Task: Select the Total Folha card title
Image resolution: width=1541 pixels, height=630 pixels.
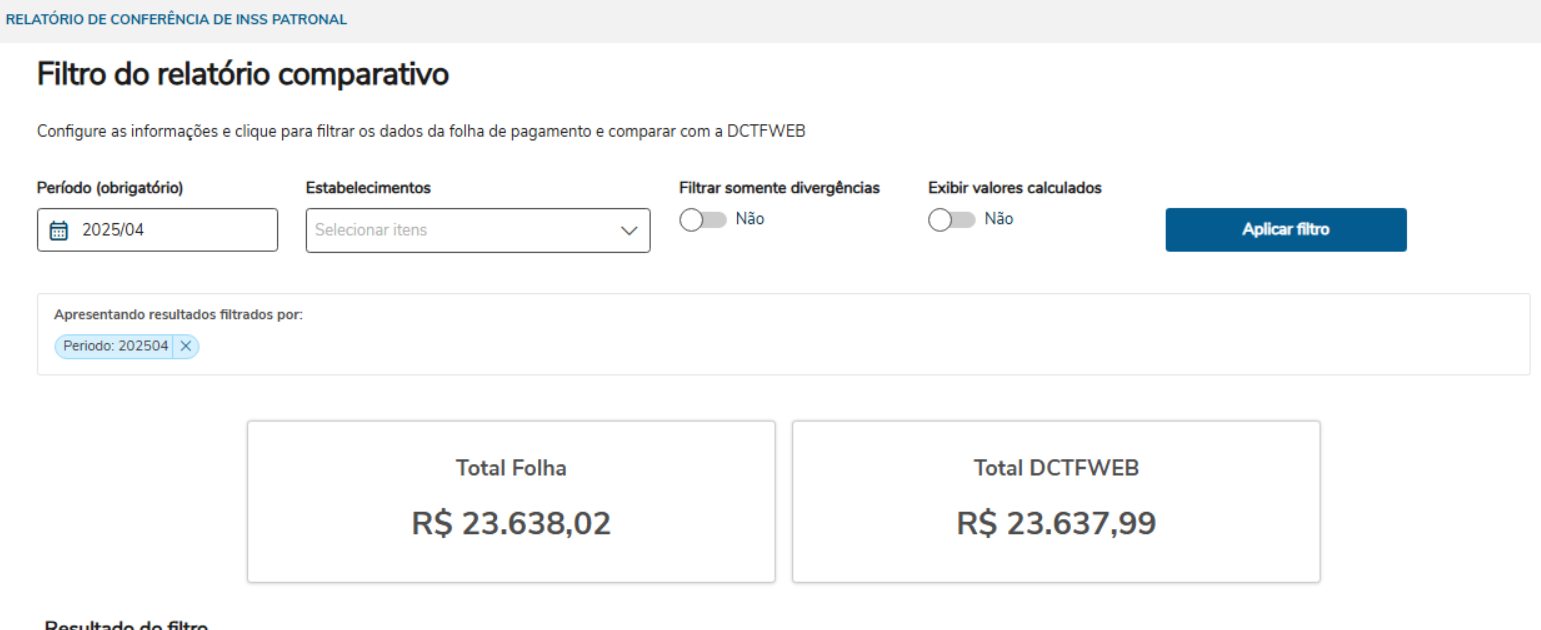Action: coord(511,468)
